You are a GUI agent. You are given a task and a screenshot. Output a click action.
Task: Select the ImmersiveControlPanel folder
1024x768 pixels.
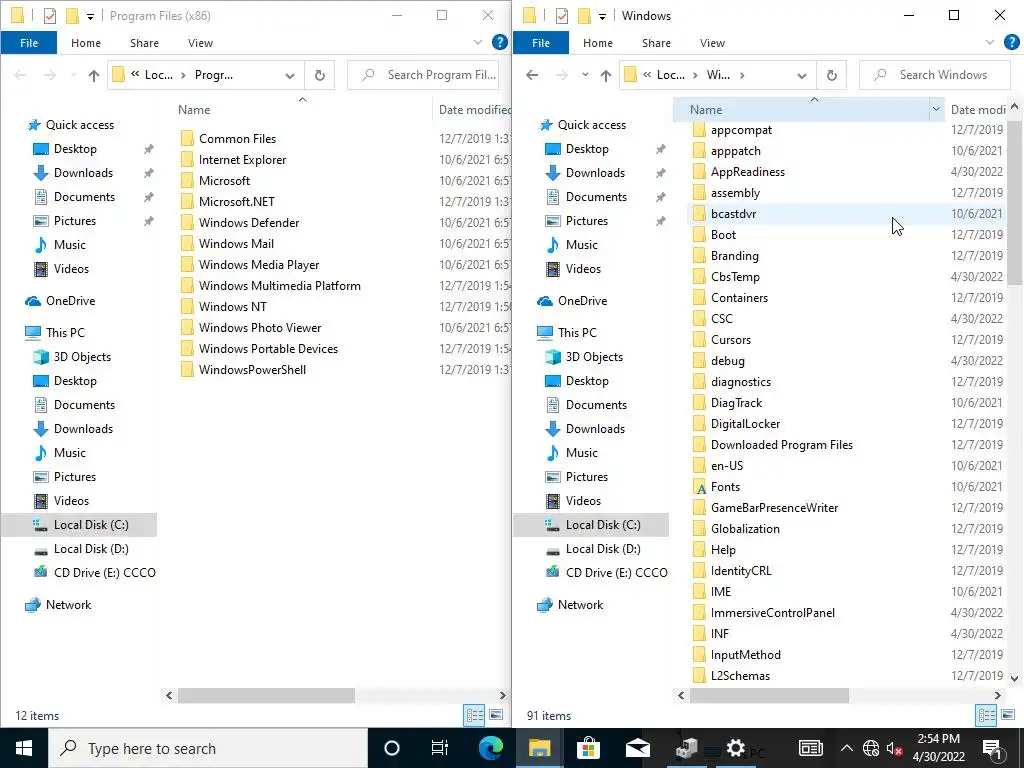773,613
